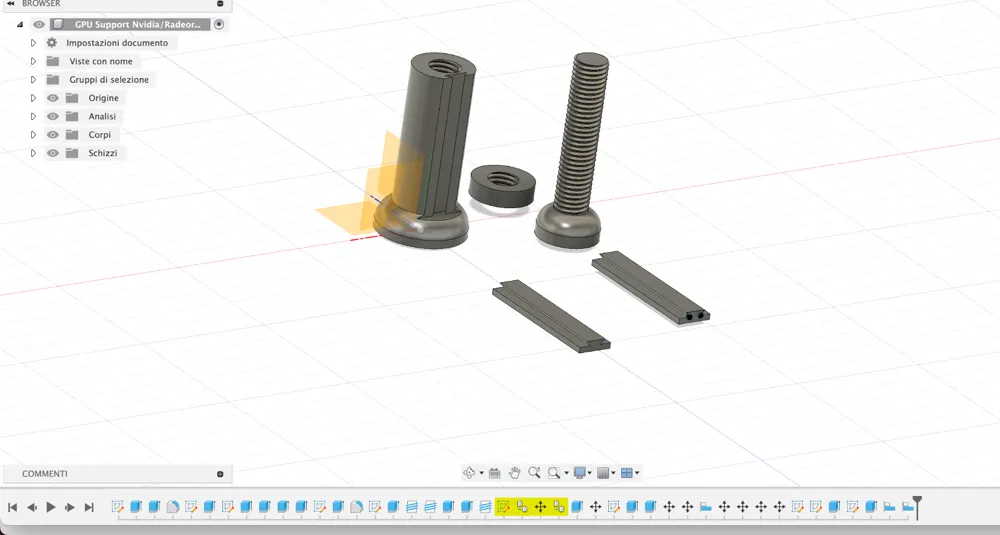Hide the Analisi folder via eye
Viewport: 1000px width, 535px height.
point(53,117)
